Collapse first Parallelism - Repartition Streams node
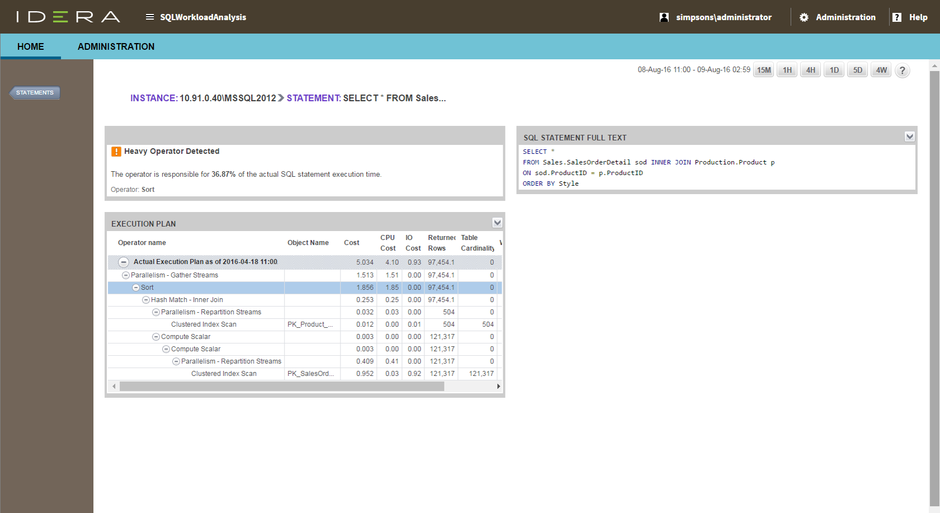The width and height of the screenshot is (940, 513). tap(156, 312)
